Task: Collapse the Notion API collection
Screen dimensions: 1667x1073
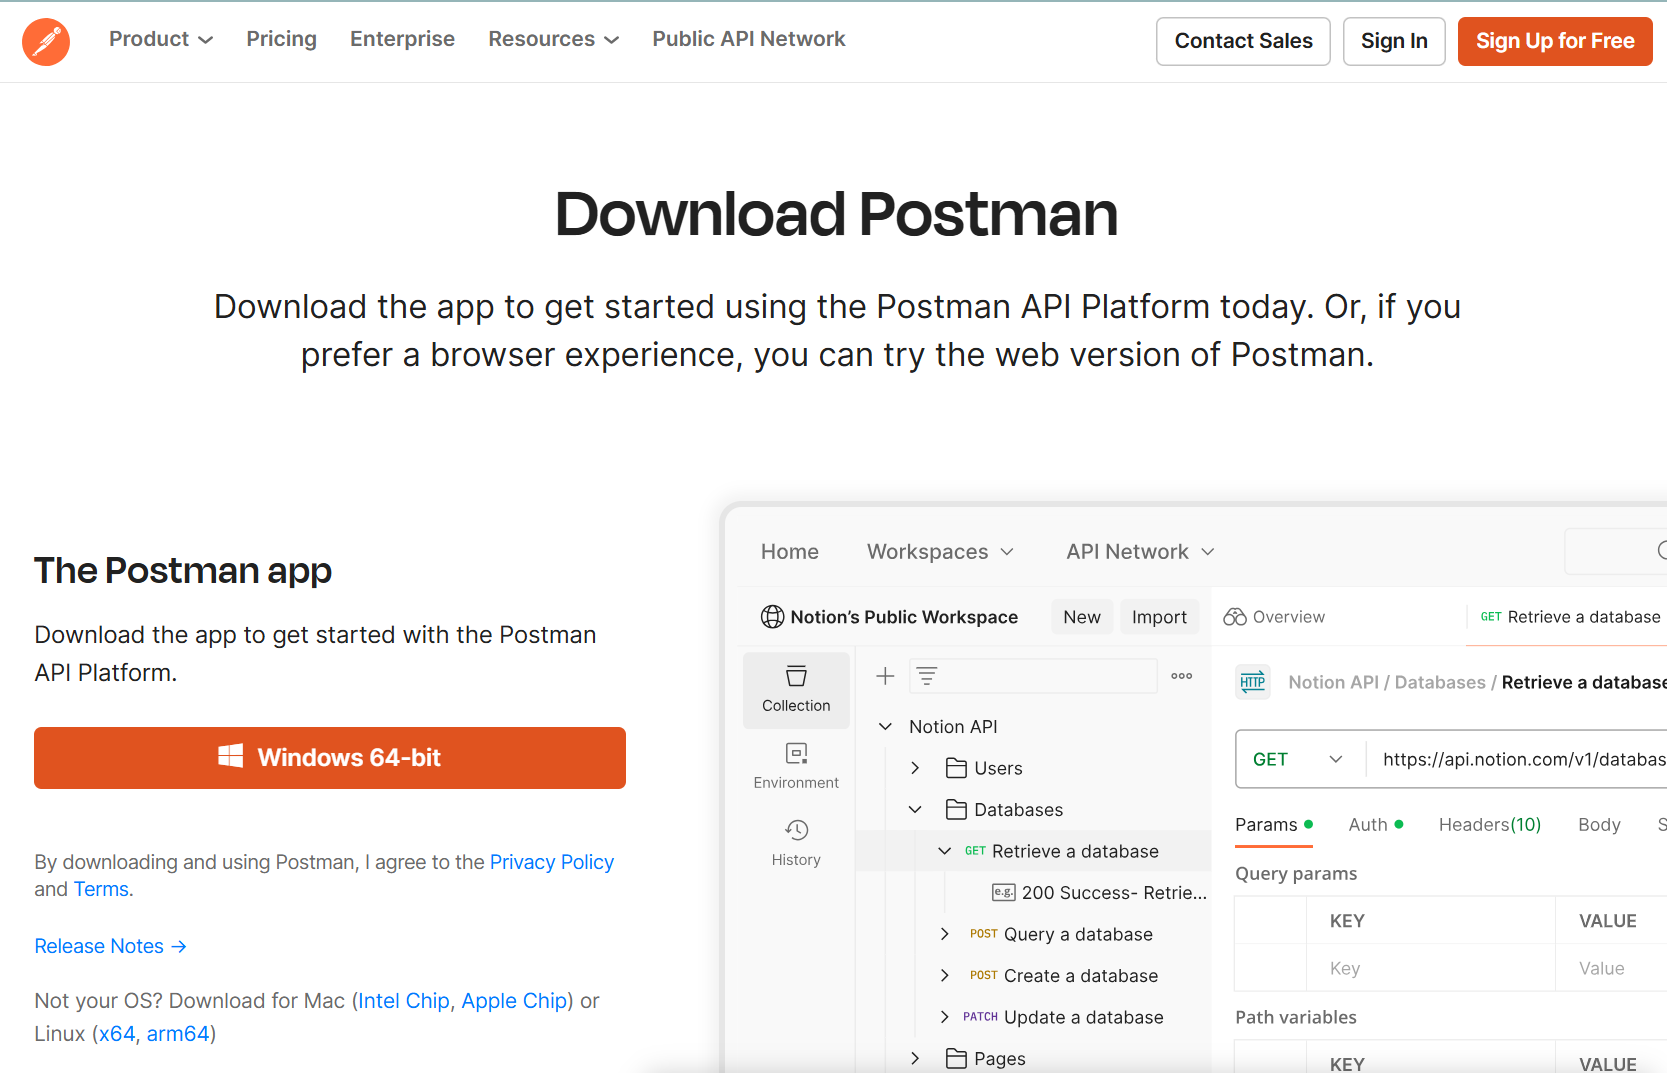Action: pos(885,727)
